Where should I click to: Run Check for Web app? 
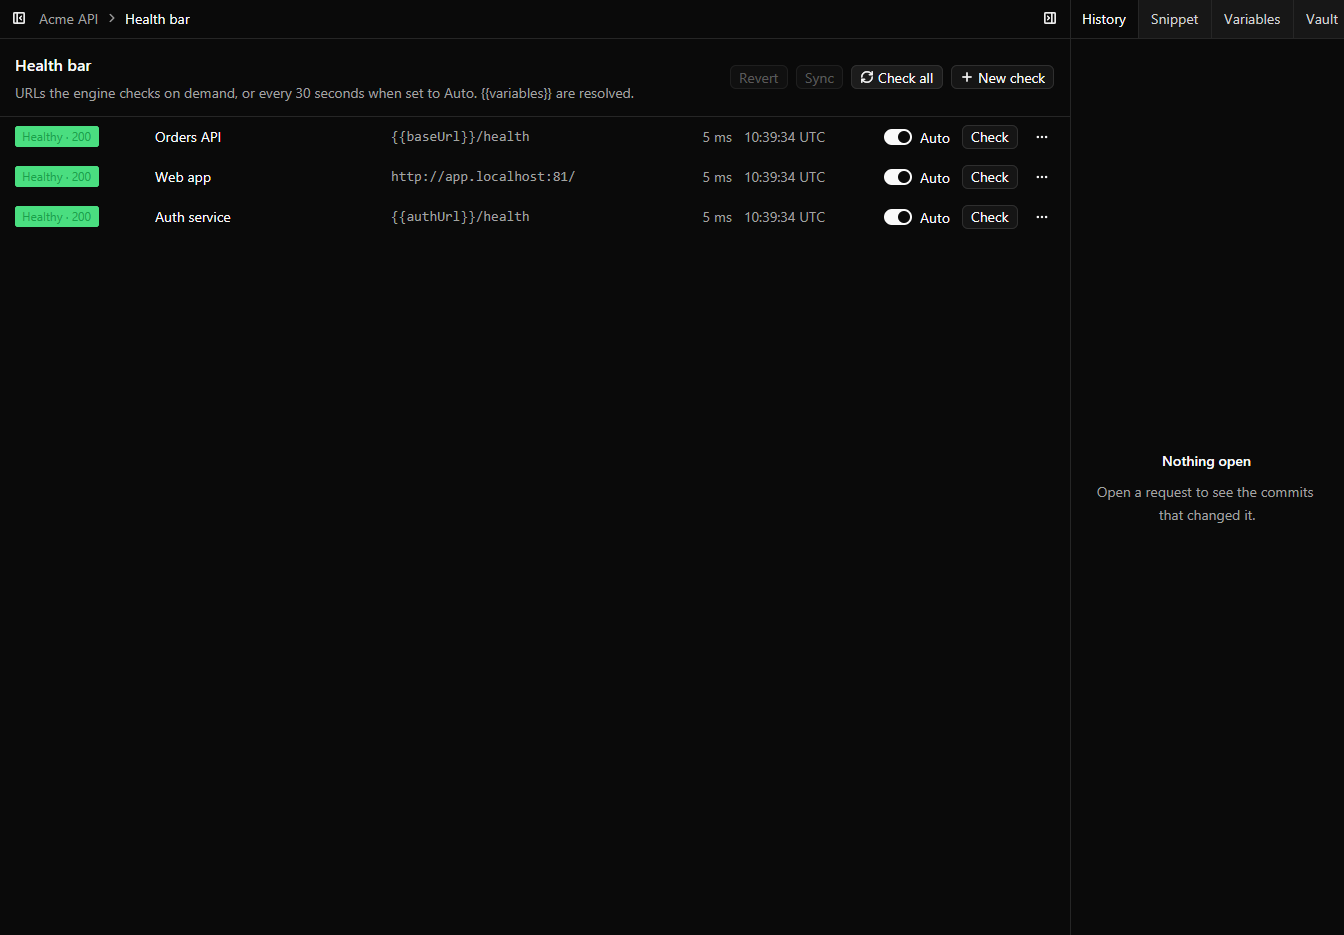(990, 177)
